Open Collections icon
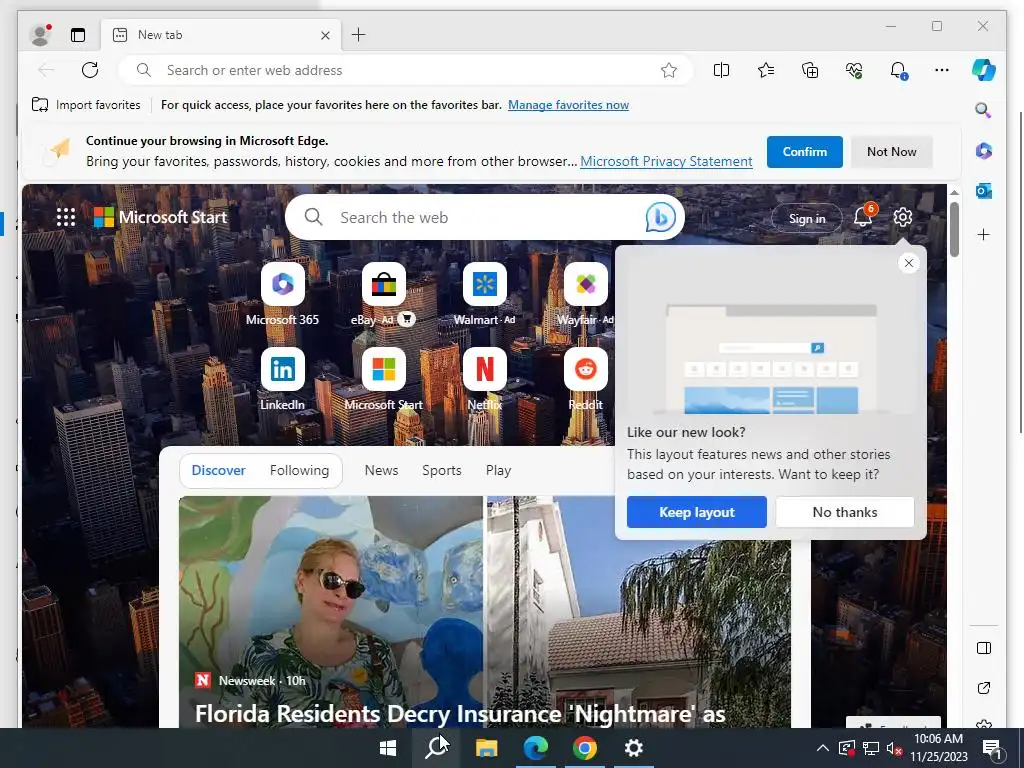Screen dimensions: 1024x768 (810, 70)
